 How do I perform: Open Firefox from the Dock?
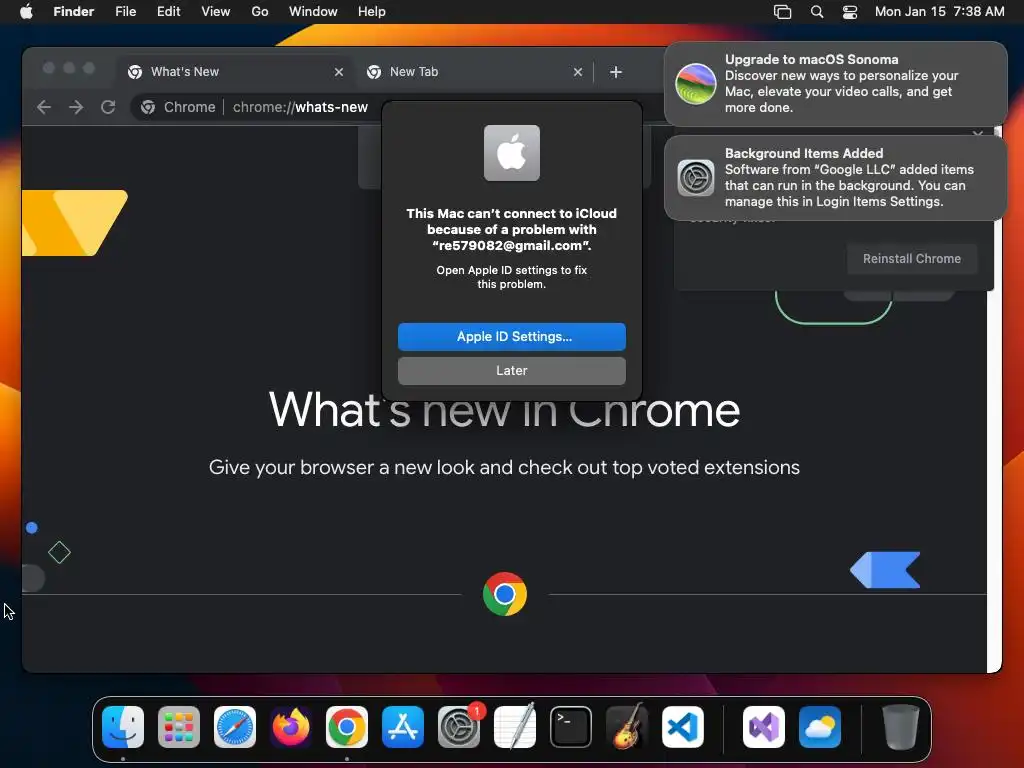pos(291,727)
